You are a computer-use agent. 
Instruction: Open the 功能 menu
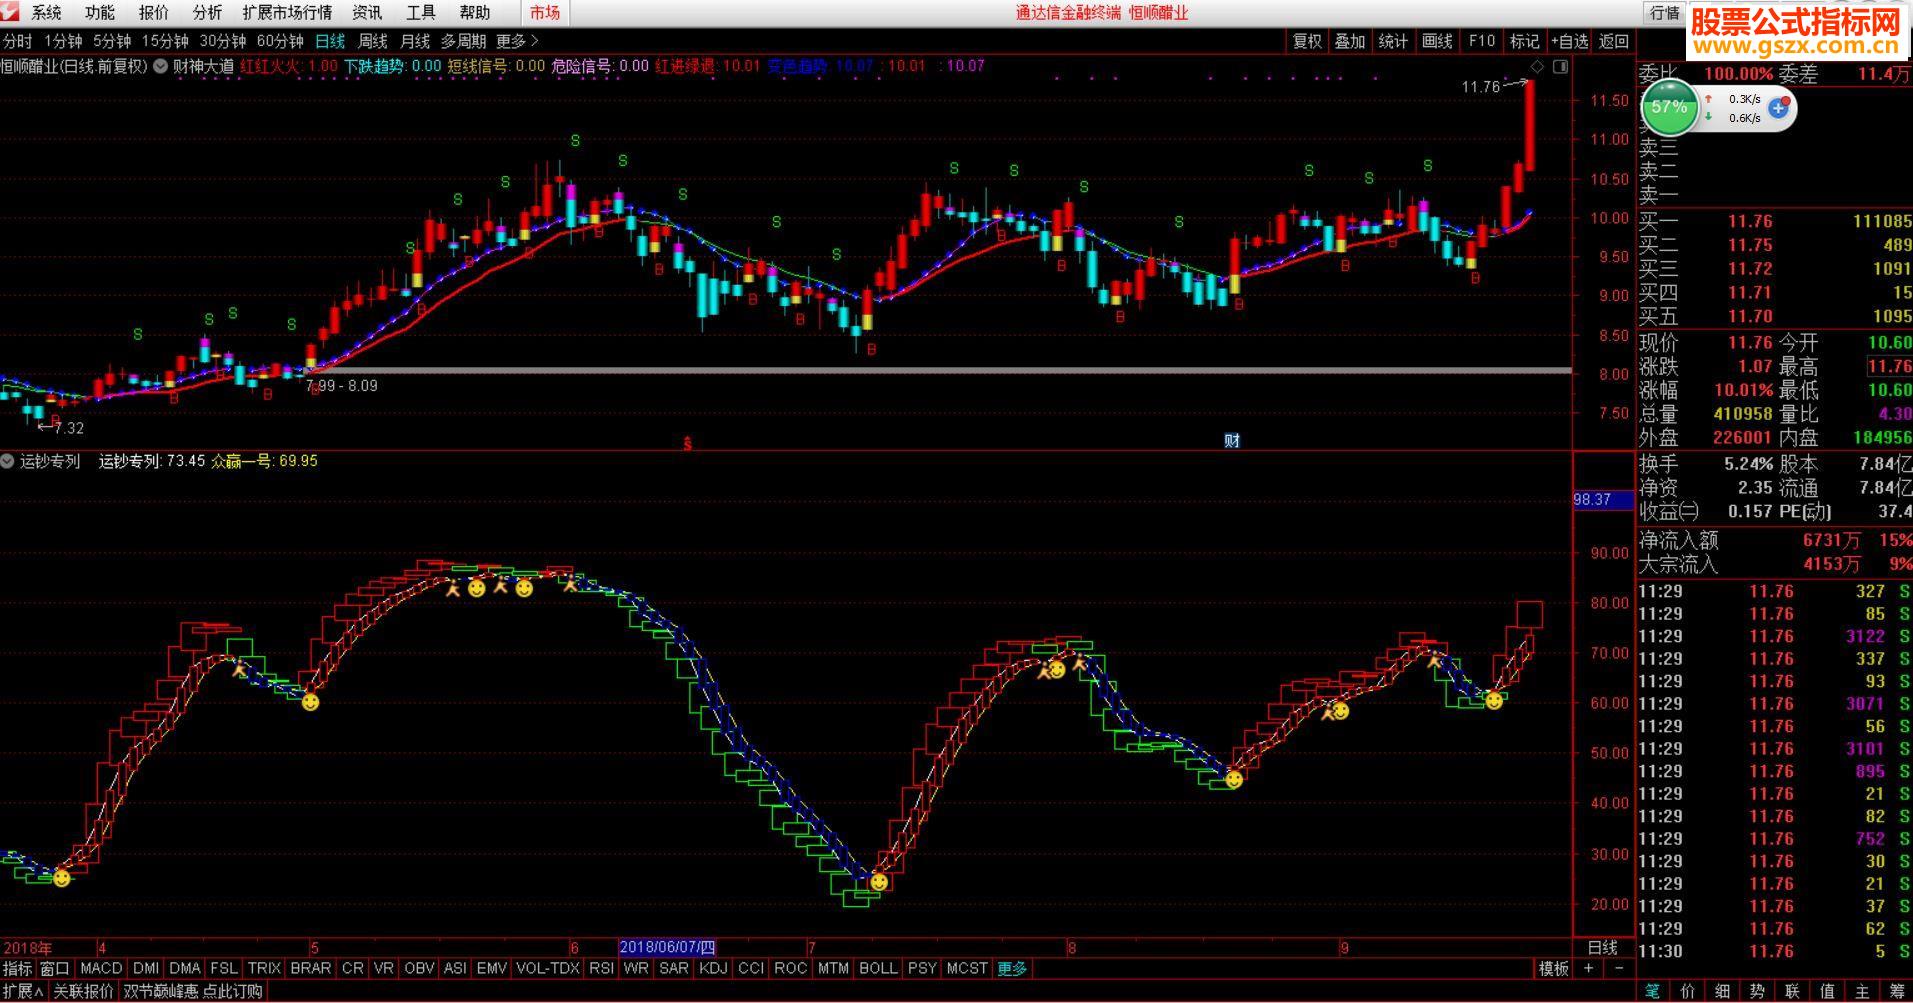(100, 13)
